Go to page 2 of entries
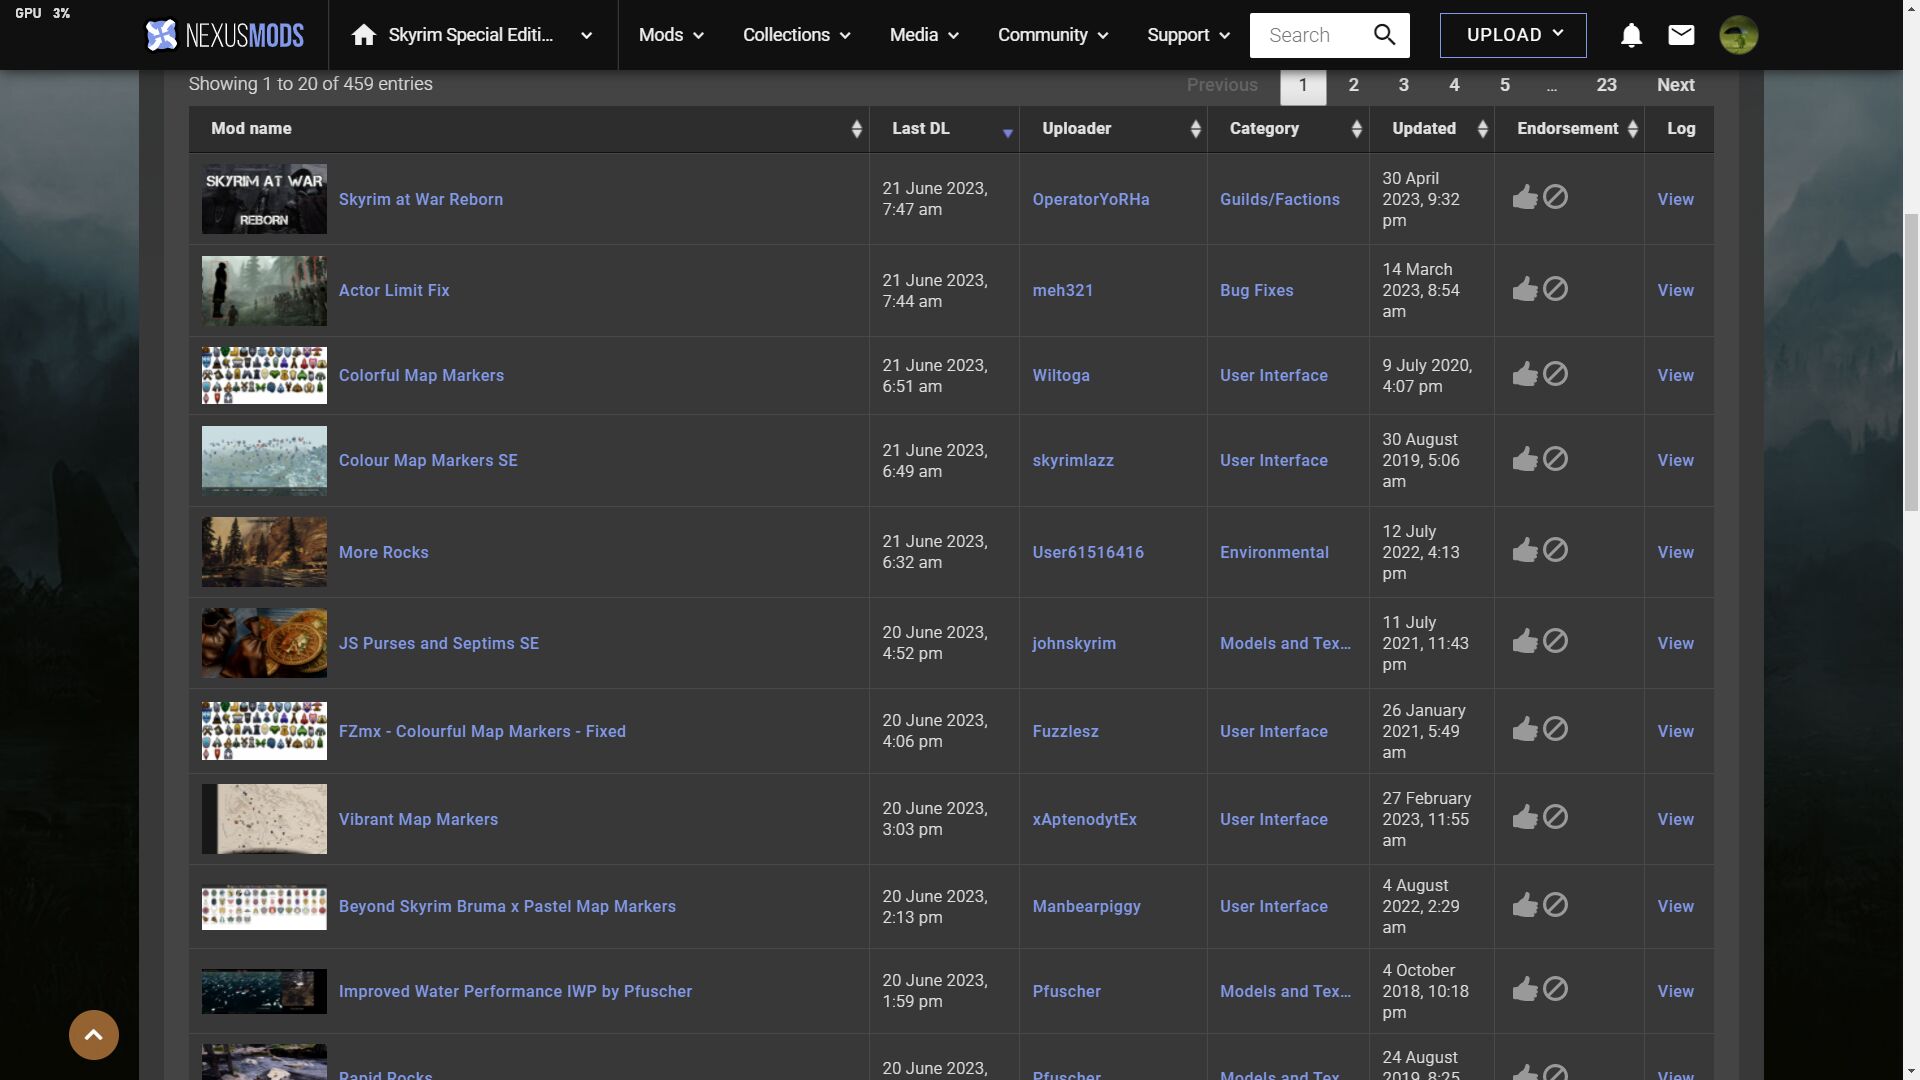 [1353, 86]
